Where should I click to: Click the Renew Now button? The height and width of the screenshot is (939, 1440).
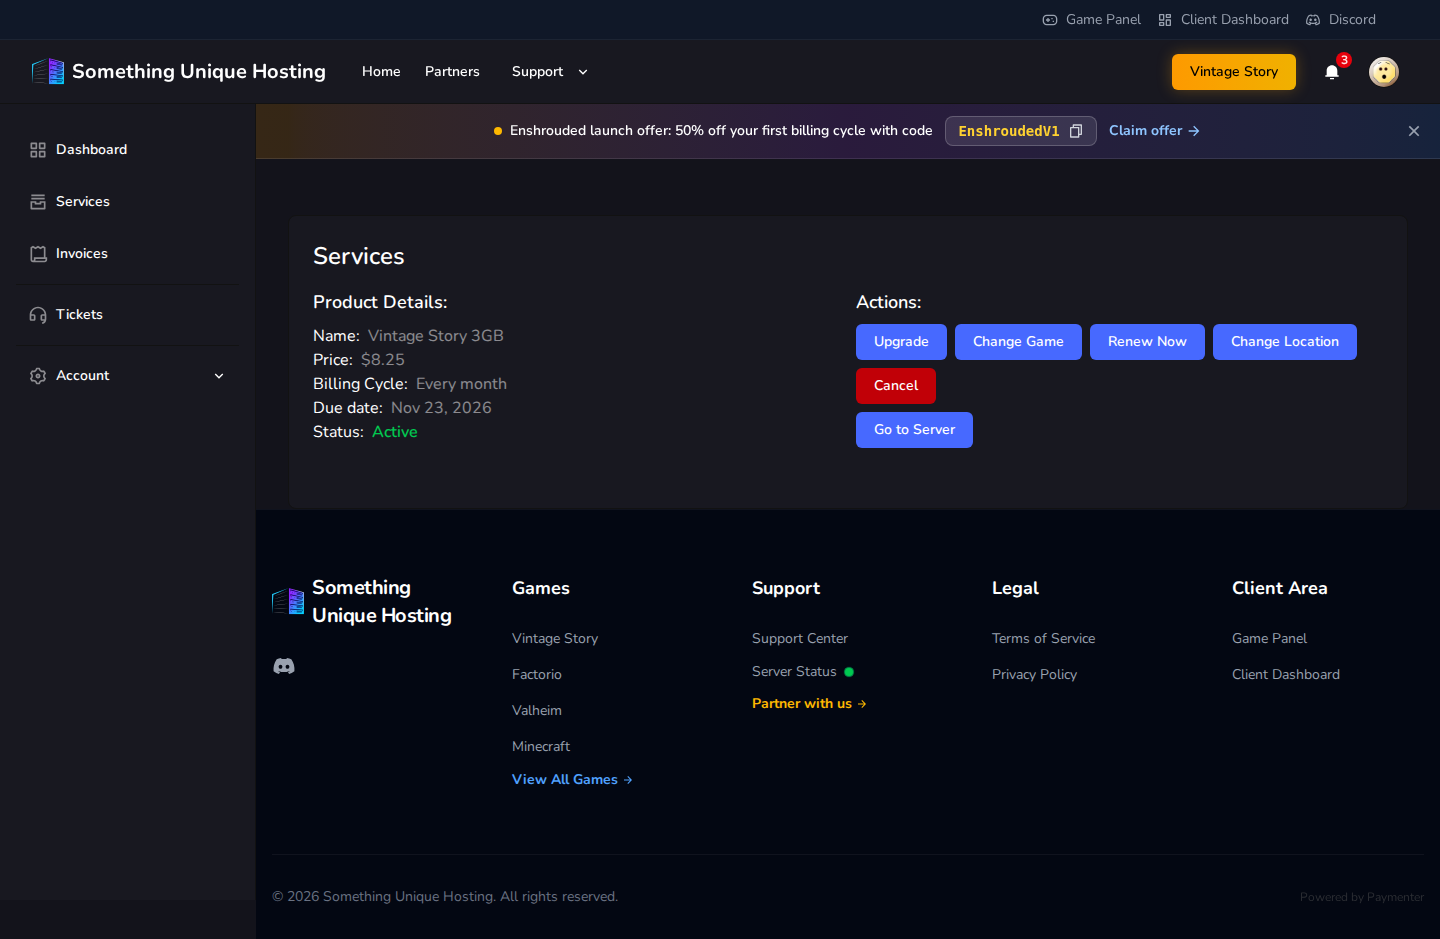pyautogui.click(x=1147, y=342)
